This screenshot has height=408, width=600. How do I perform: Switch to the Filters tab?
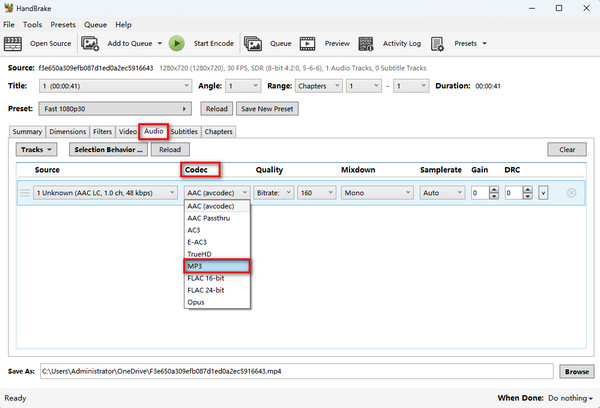[x=102, y=132]
